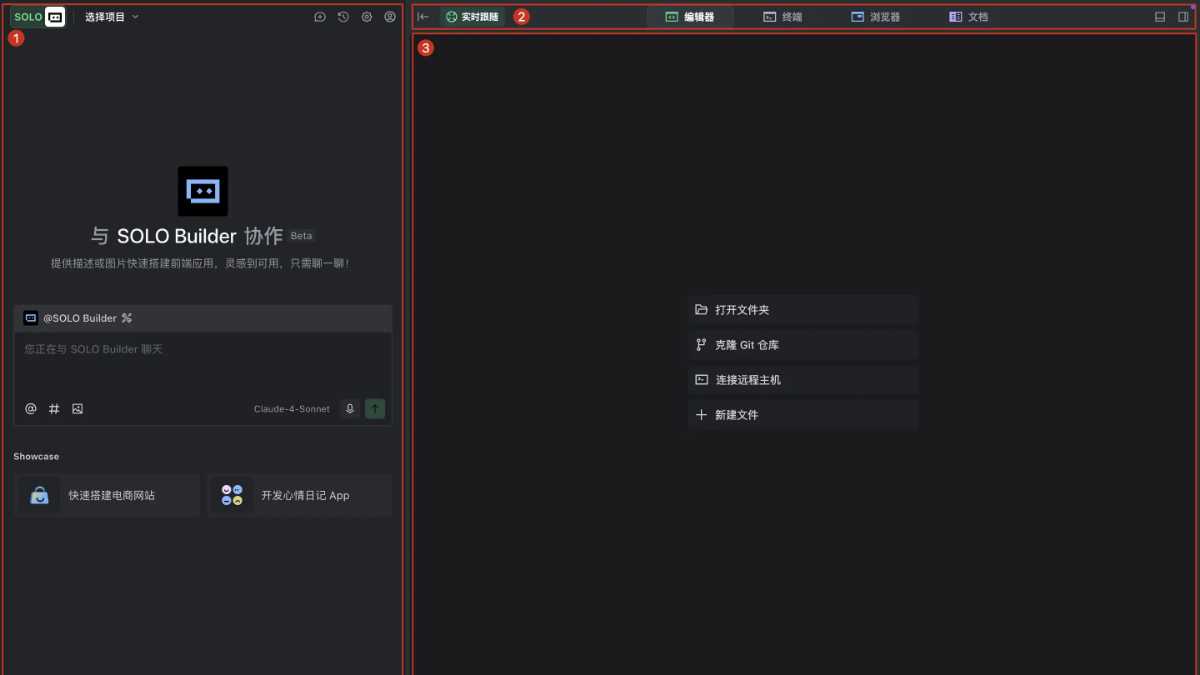This screenshot has height=675, width=1200.
Task: Switch to the 终端 terminal tab
Action: pos(782,17)
